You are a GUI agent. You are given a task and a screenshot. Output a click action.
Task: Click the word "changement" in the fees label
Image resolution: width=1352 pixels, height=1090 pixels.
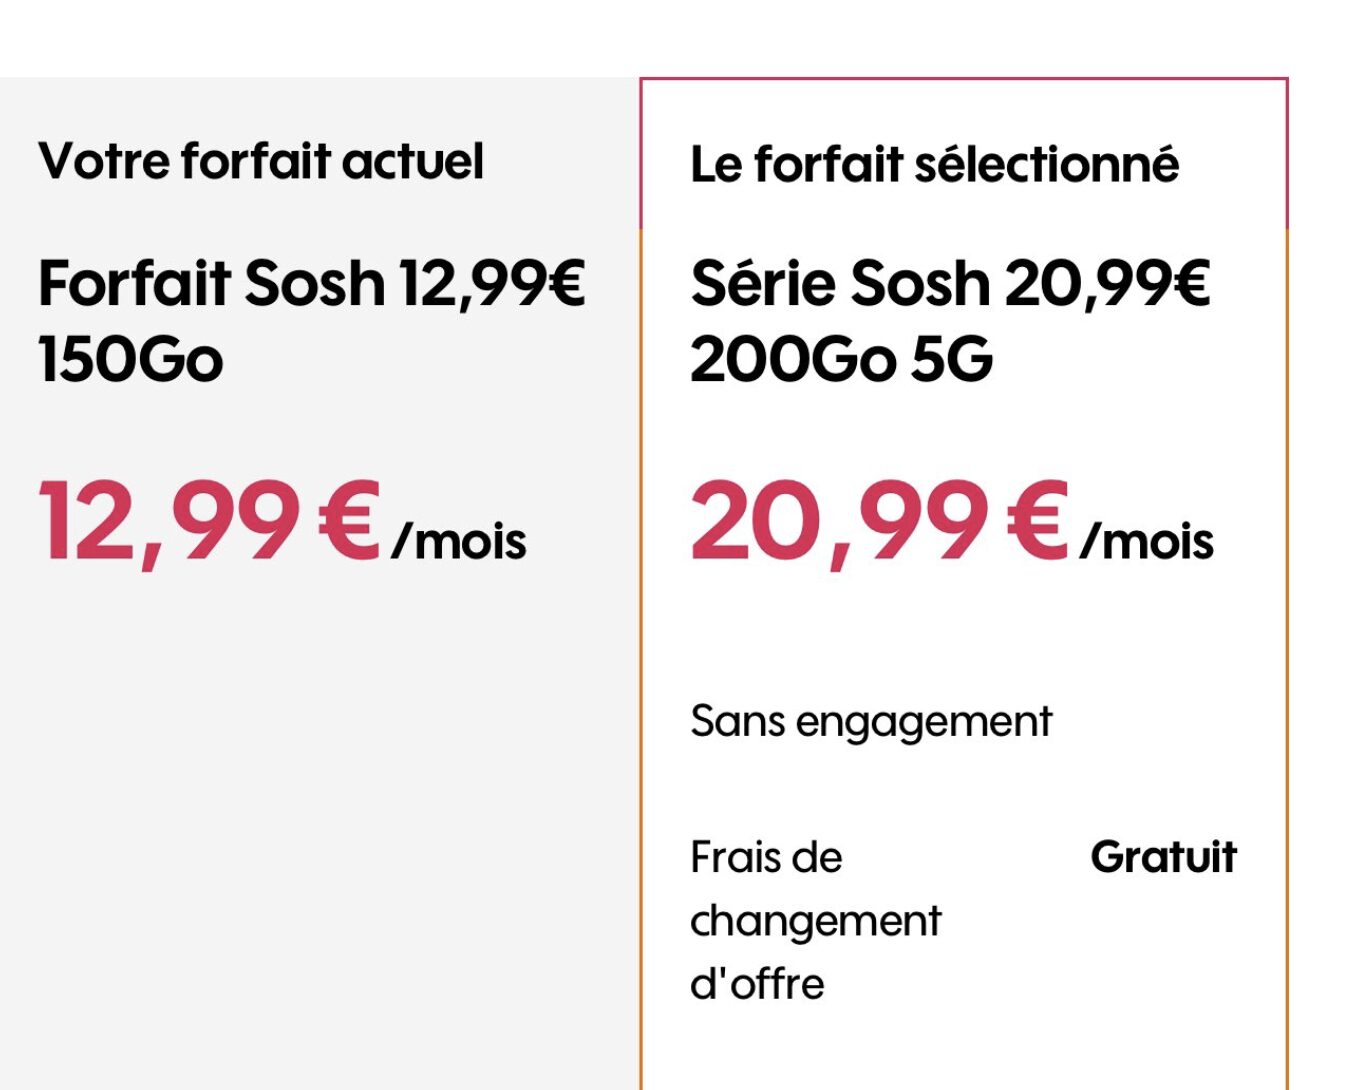(x=815, y=922)
